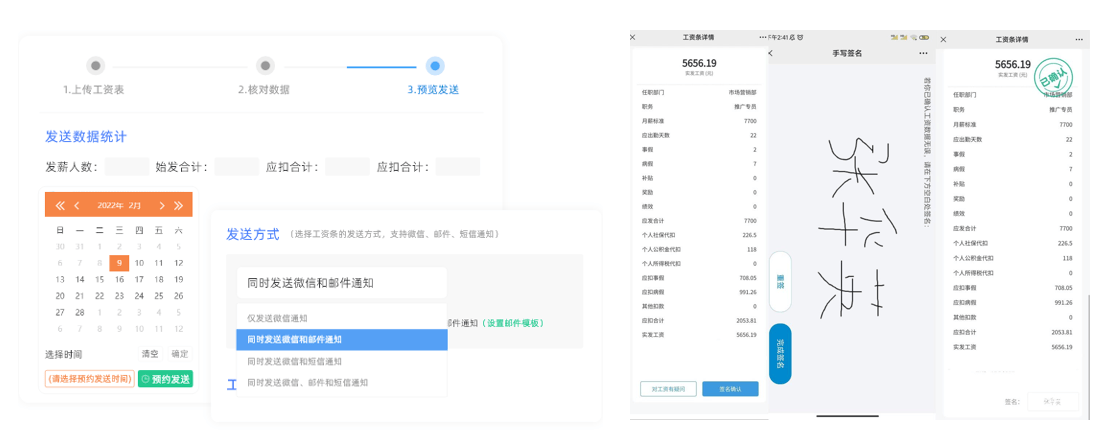The width and height of the screenshot is (1110, 445).
Task: Click 2.核对数据 step label
Action: click(x=263, y=90)
